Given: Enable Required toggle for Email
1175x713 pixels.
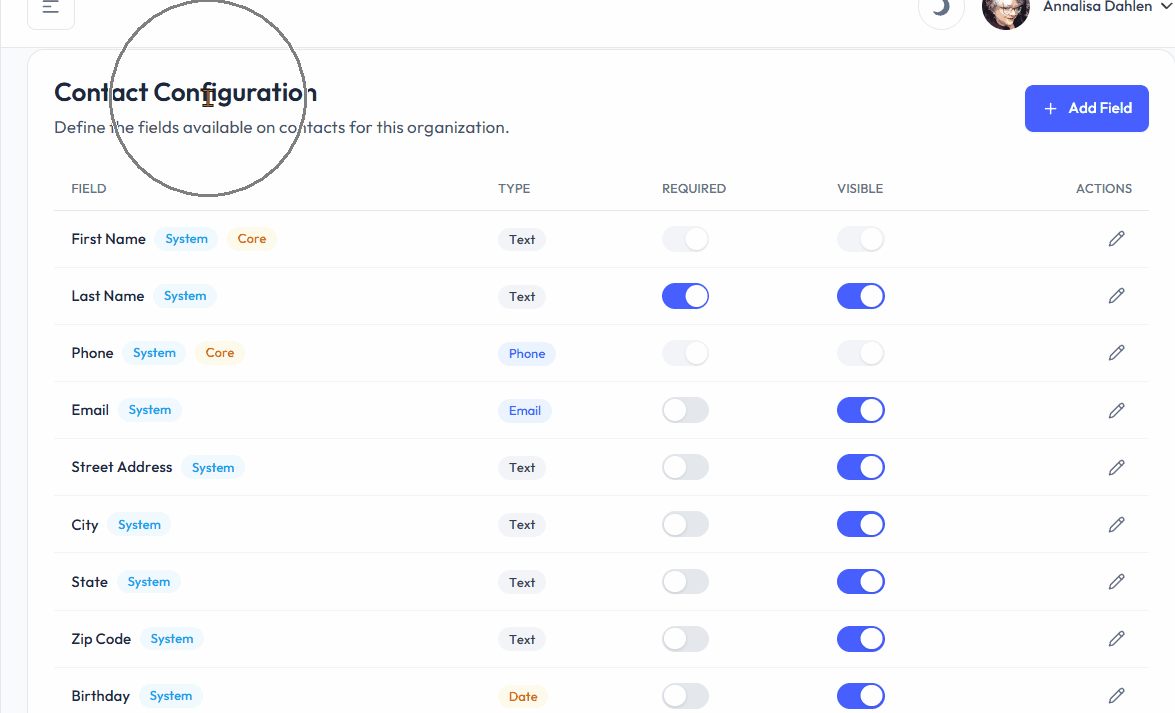Looking at the screenshot, I should tap(685, 410).
